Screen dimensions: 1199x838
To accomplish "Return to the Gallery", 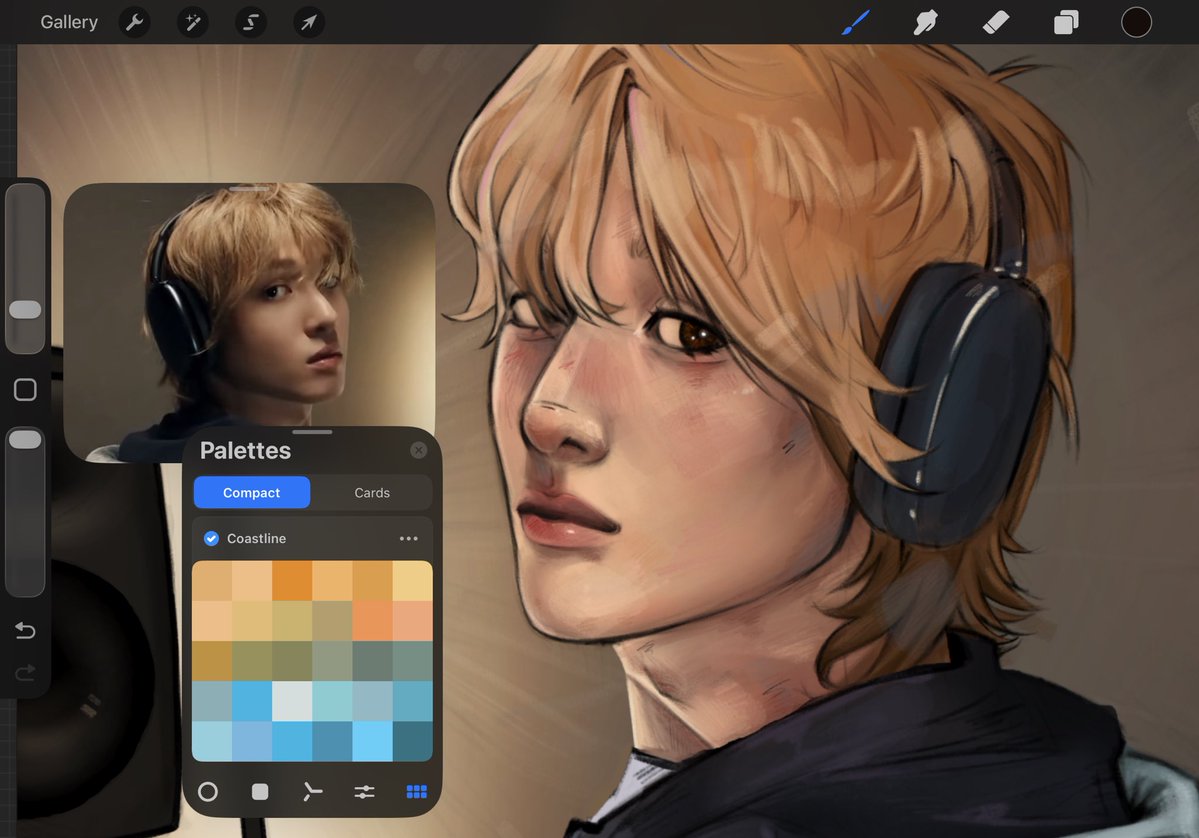I will [x=69, y=22].
